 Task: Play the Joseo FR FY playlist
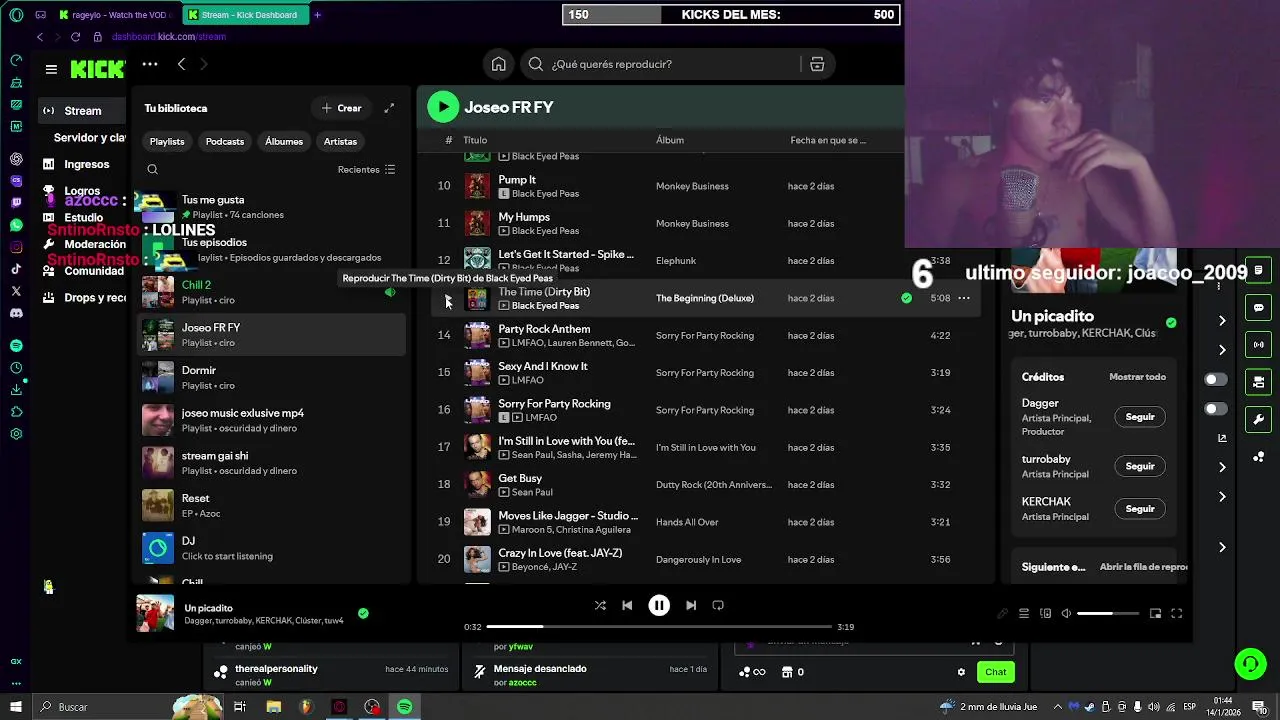pyautogui.click(x=443, y=107)
